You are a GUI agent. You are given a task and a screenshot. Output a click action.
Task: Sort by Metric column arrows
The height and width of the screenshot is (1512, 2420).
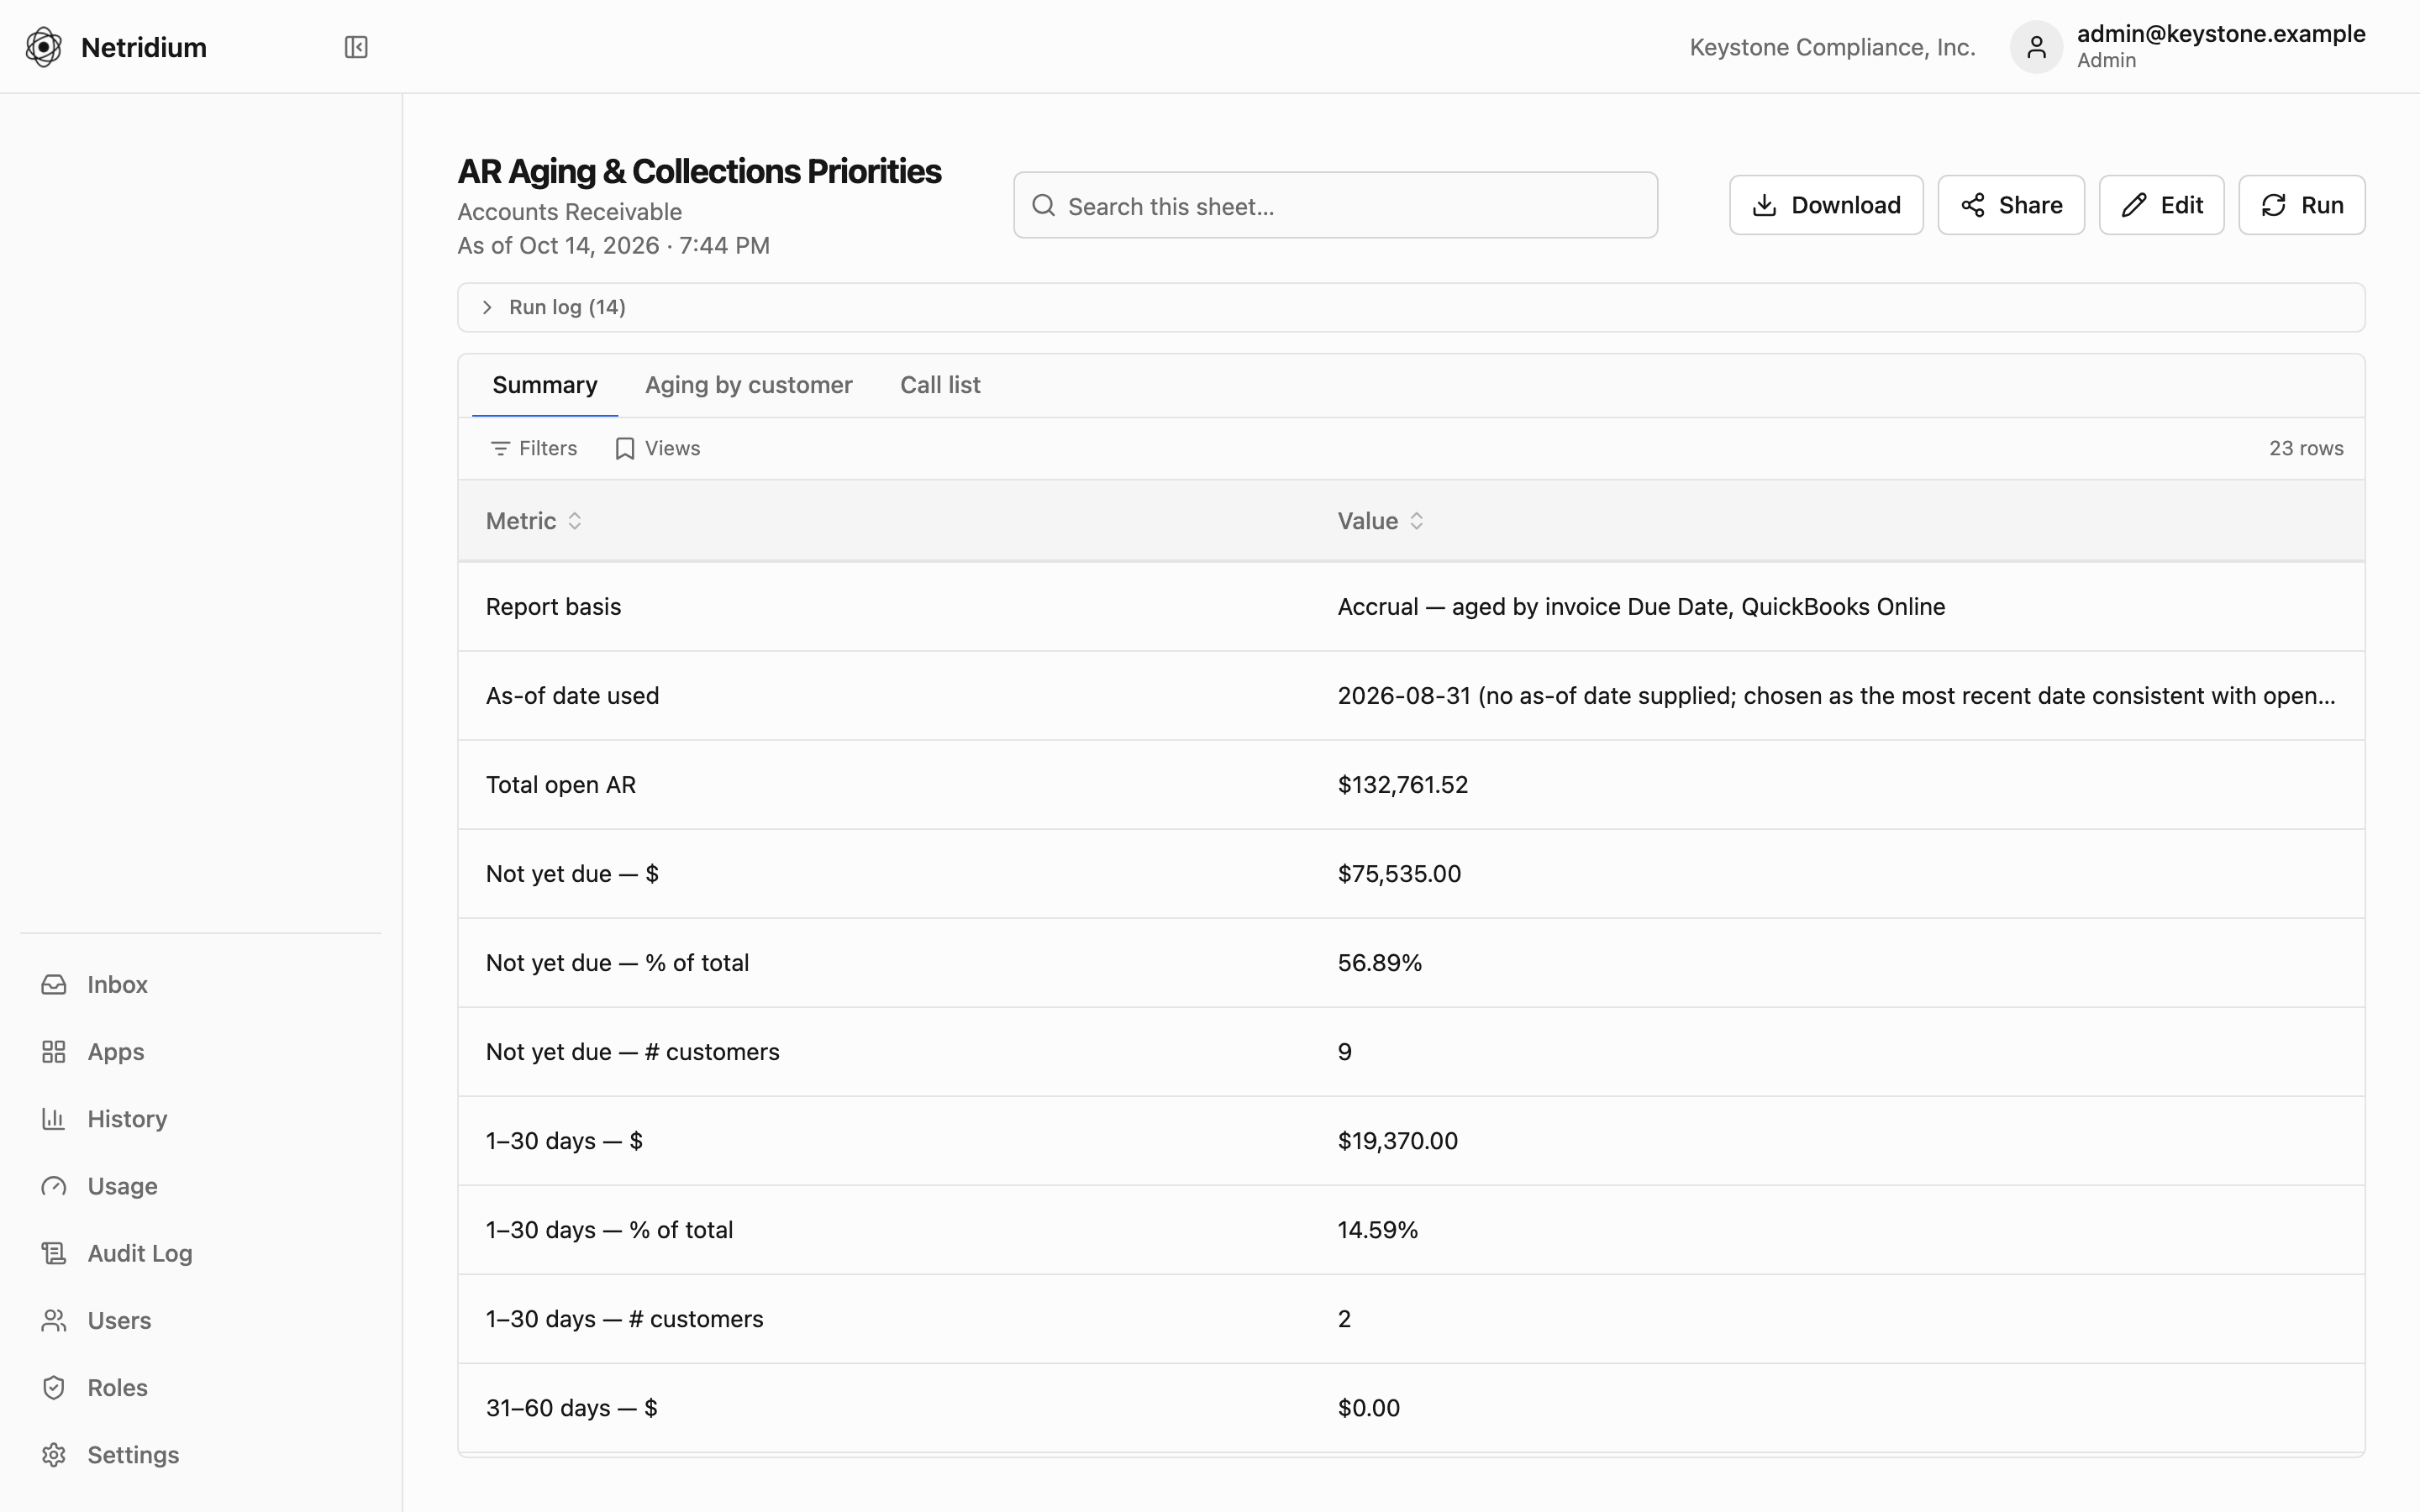coord(575,521)
